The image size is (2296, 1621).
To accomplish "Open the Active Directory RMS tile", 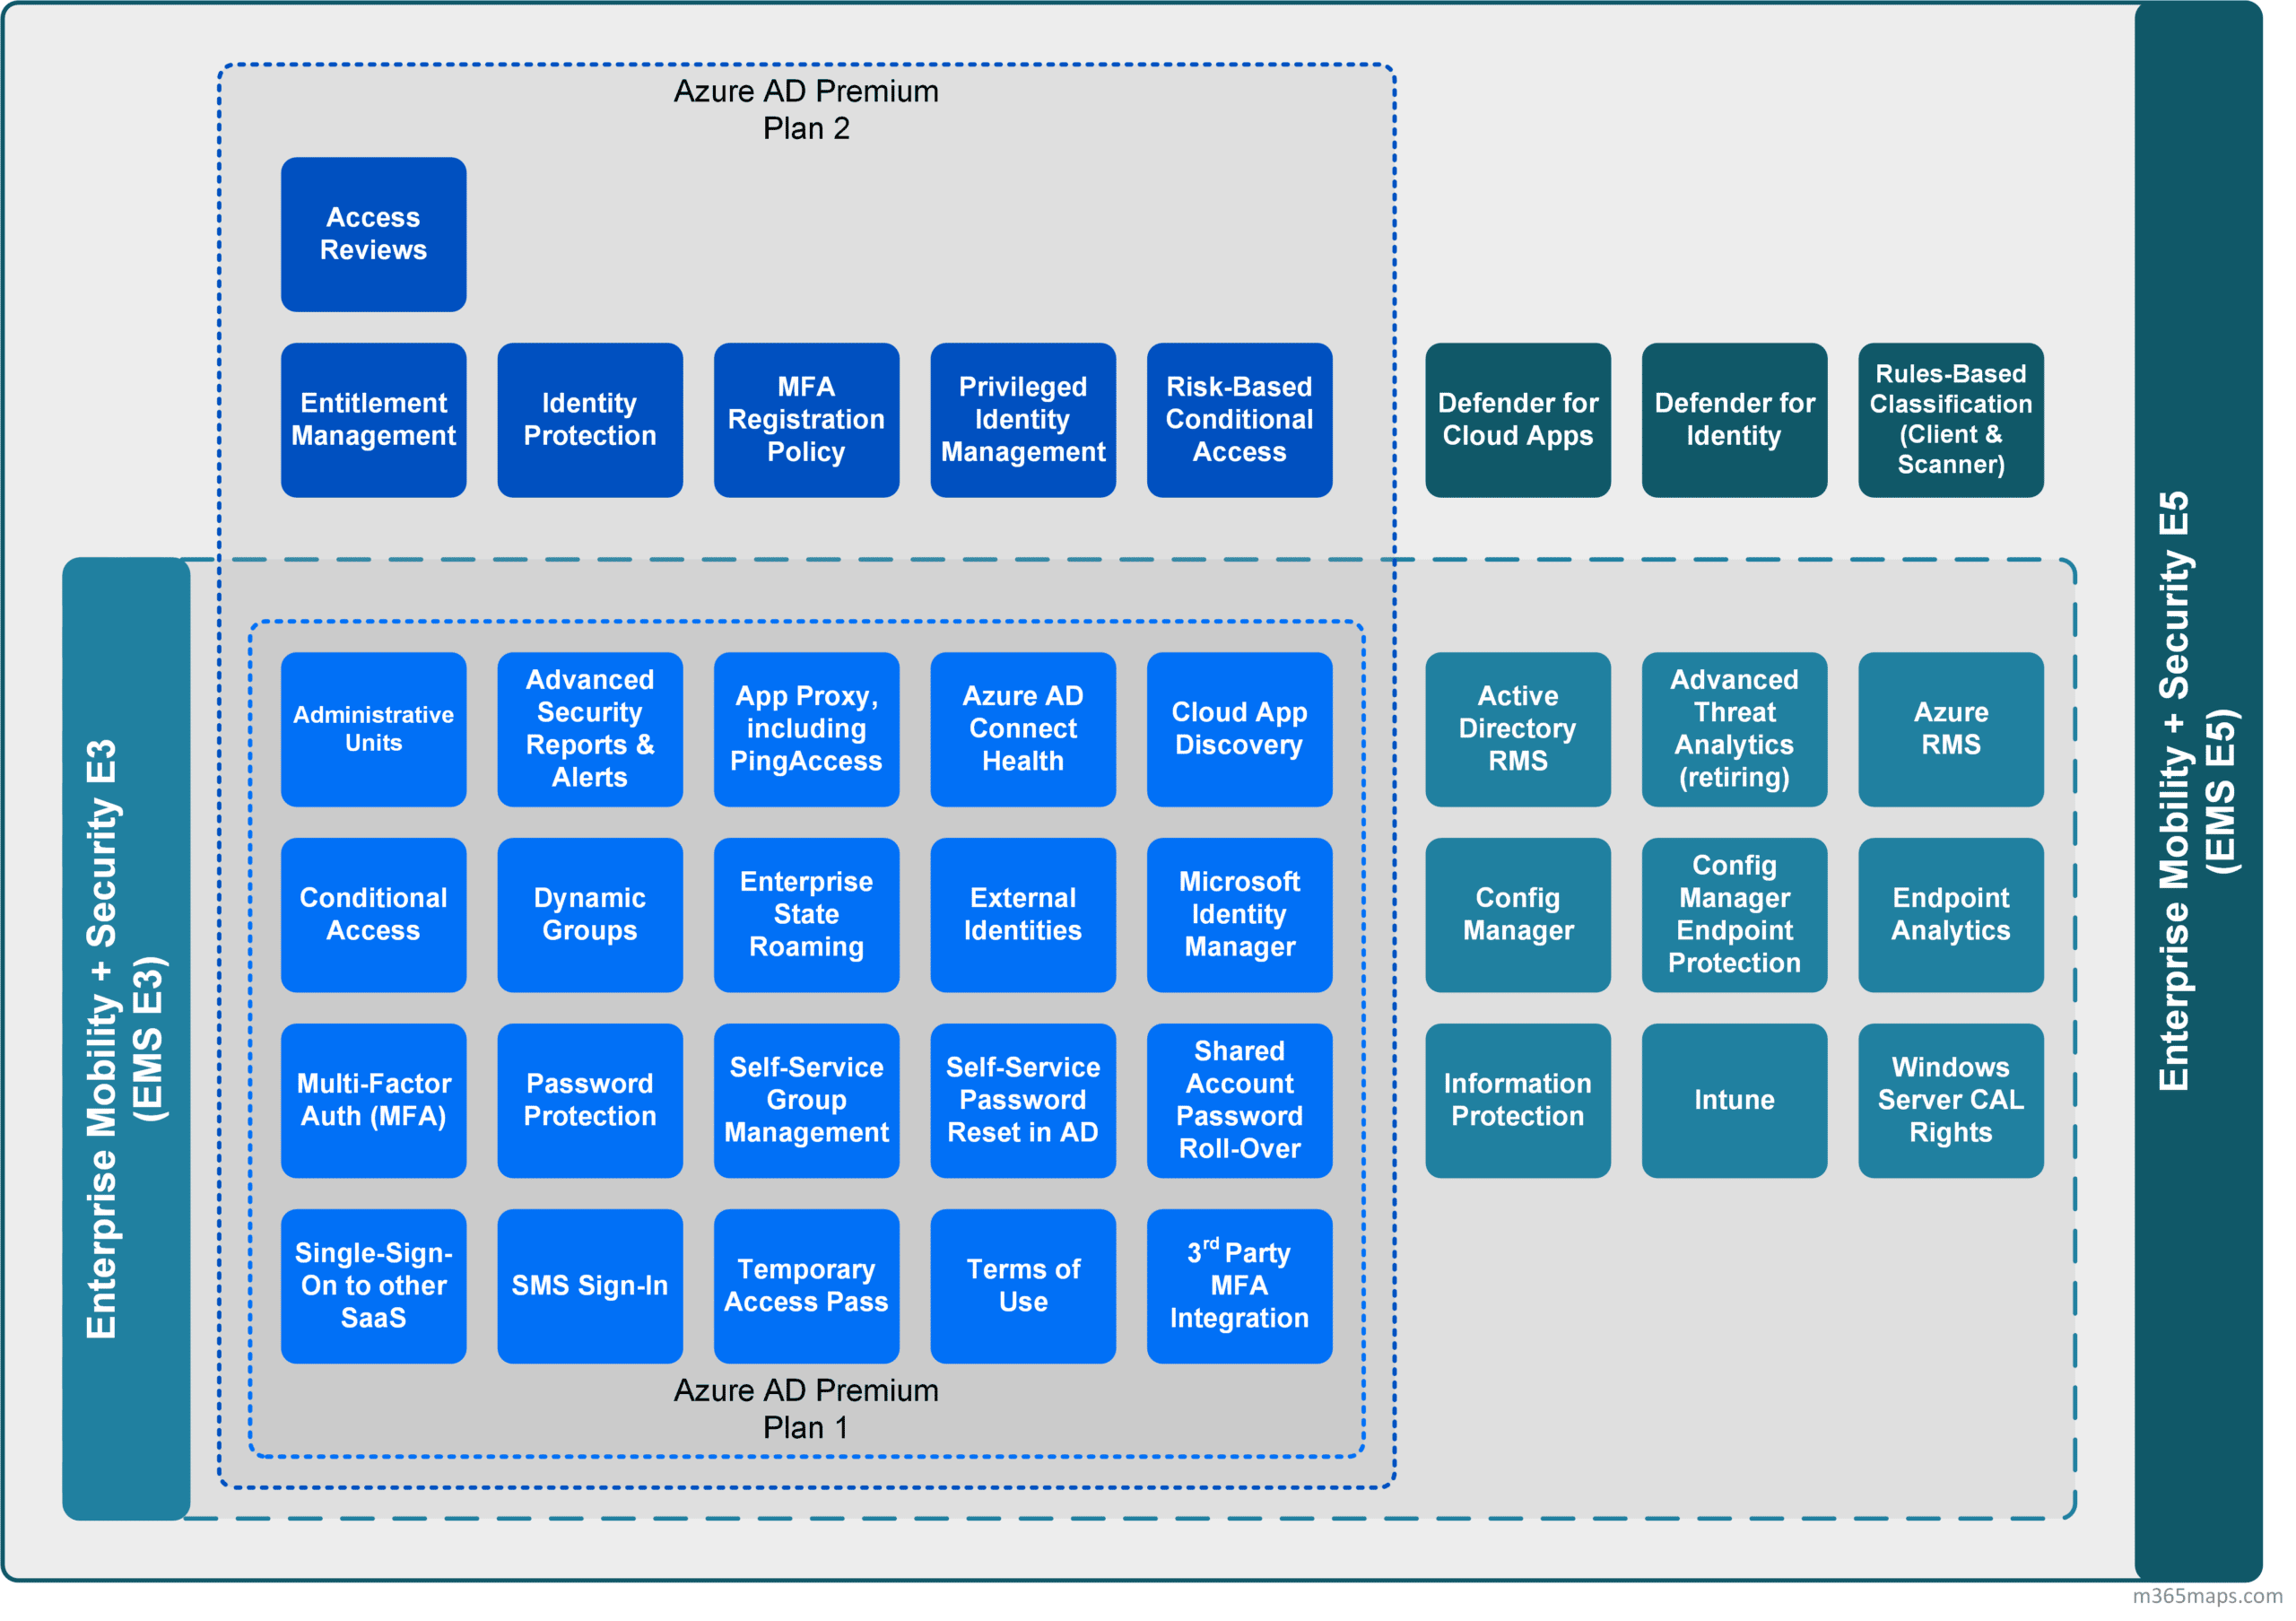I will click(1518, 730).
